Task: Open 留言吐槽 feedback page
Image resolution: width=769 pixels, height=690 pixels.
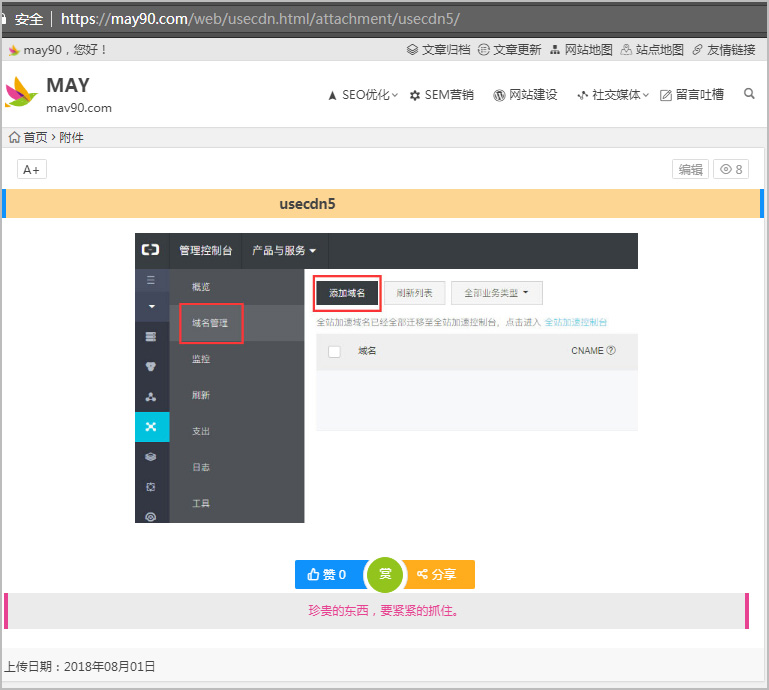Action: 692,95
